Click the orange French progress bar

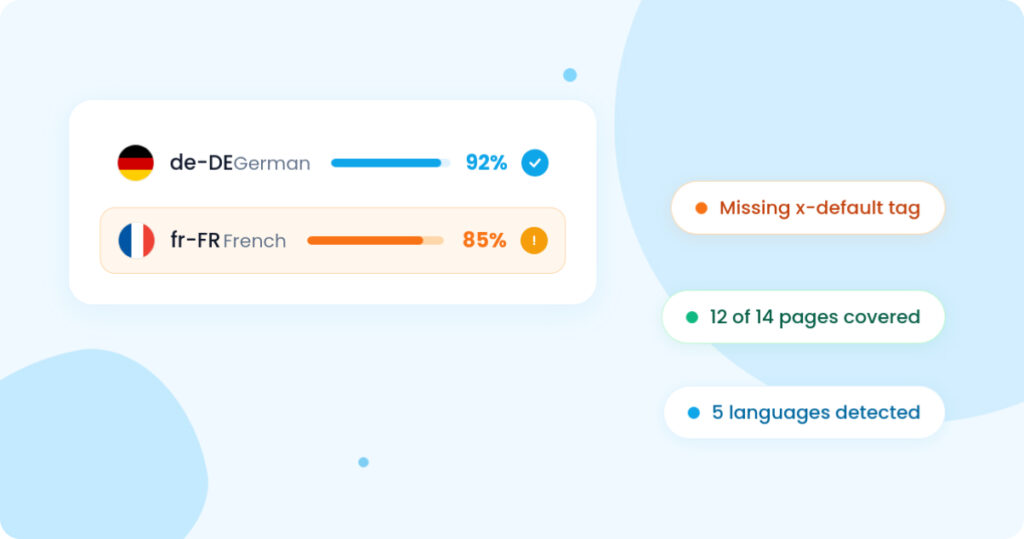375,240
